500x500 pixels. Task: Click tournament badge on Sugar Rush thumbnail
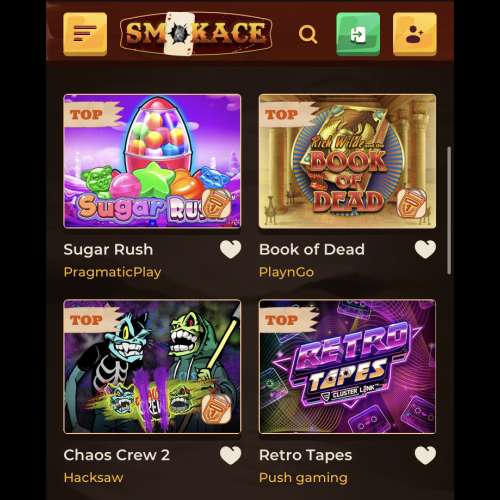[217, 204]
